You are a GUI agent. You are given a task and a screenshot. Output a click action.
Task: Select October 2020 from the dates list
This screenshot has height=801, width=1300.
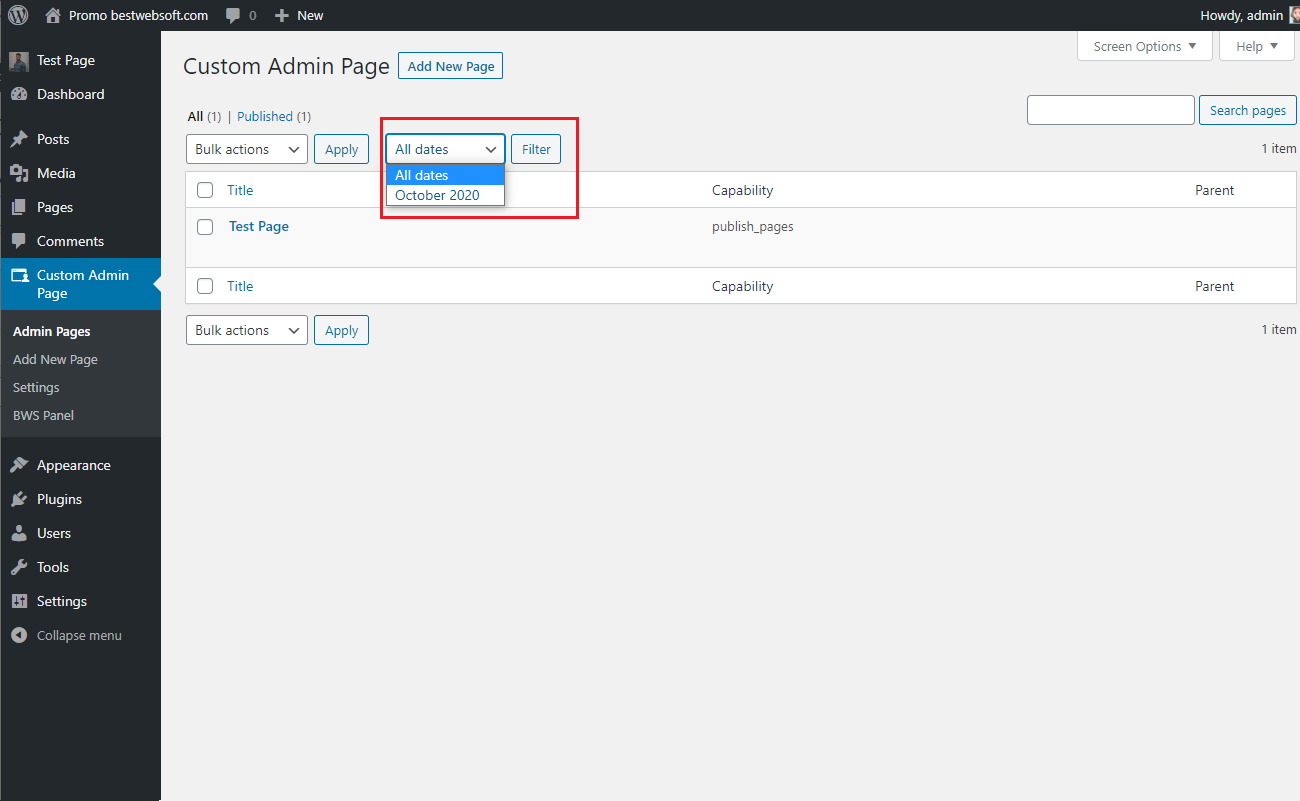[446, 195]
